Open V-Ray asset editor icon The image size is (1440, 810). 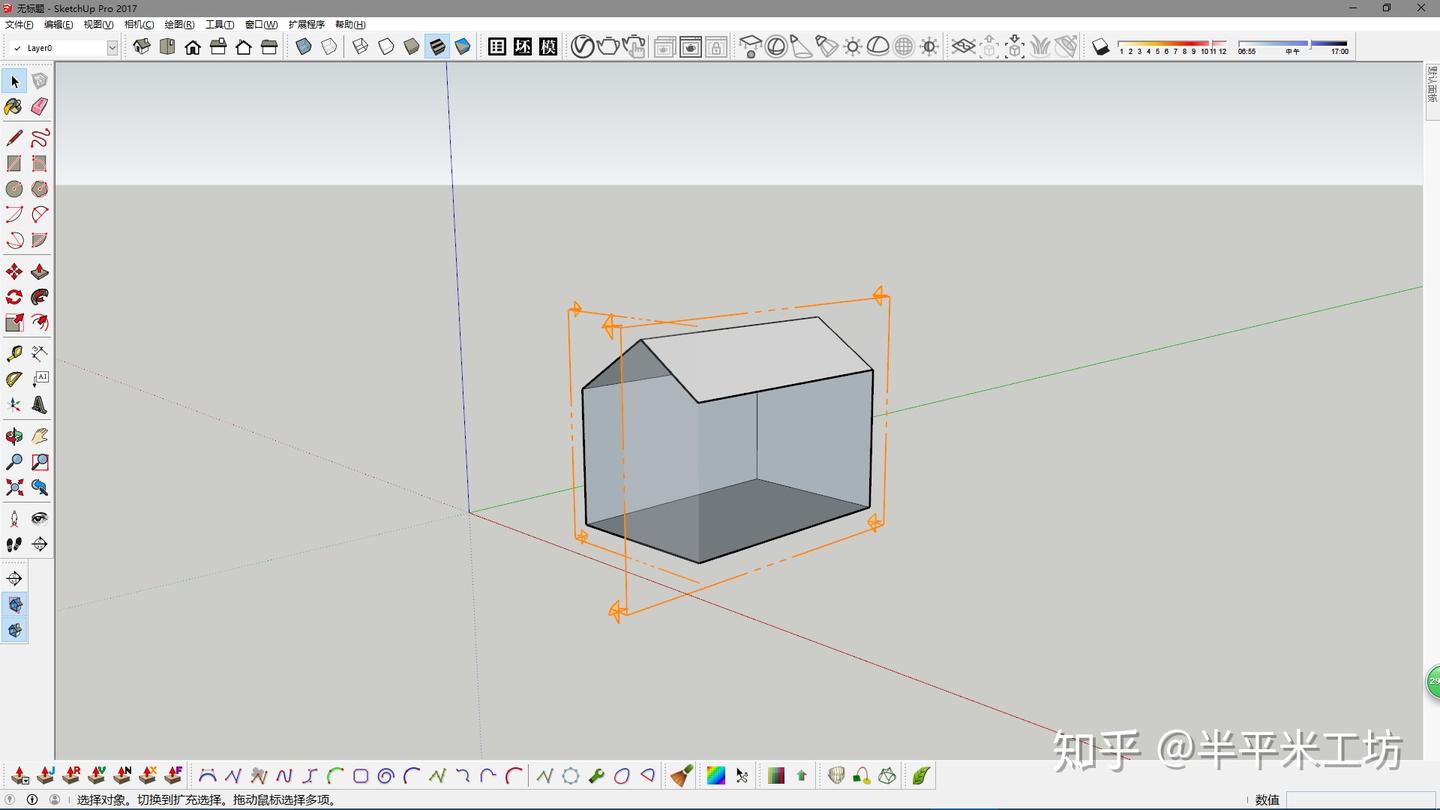point(582,47)
